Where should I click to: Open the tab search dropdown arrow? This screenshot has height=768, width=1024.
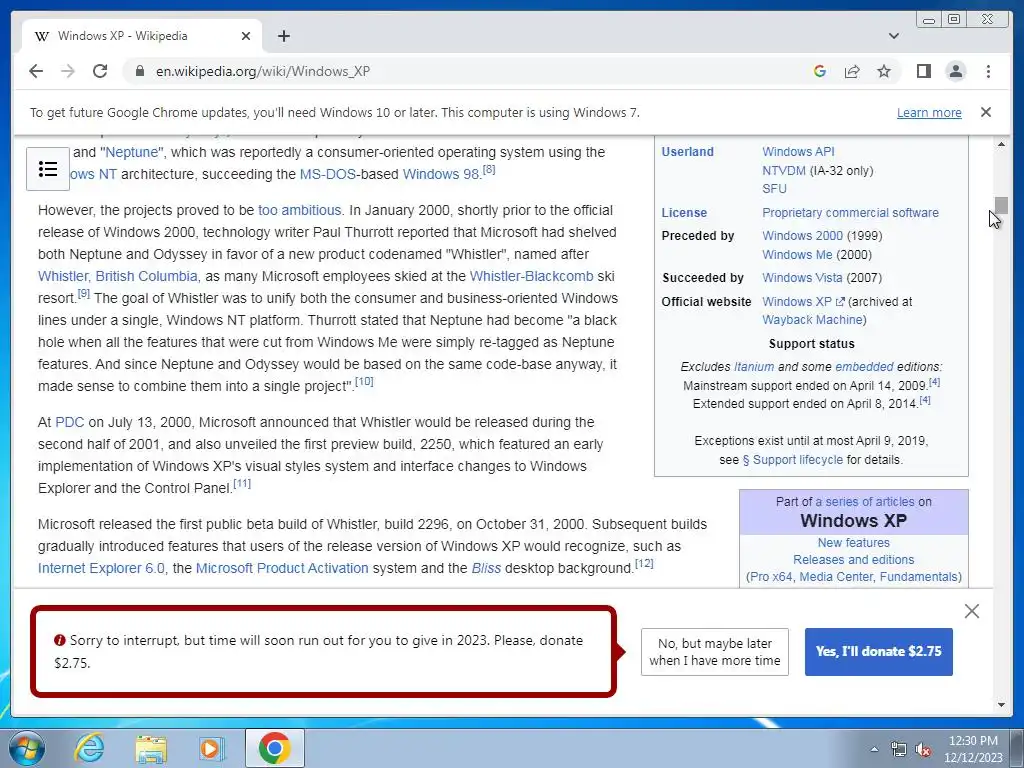point(893,36)
